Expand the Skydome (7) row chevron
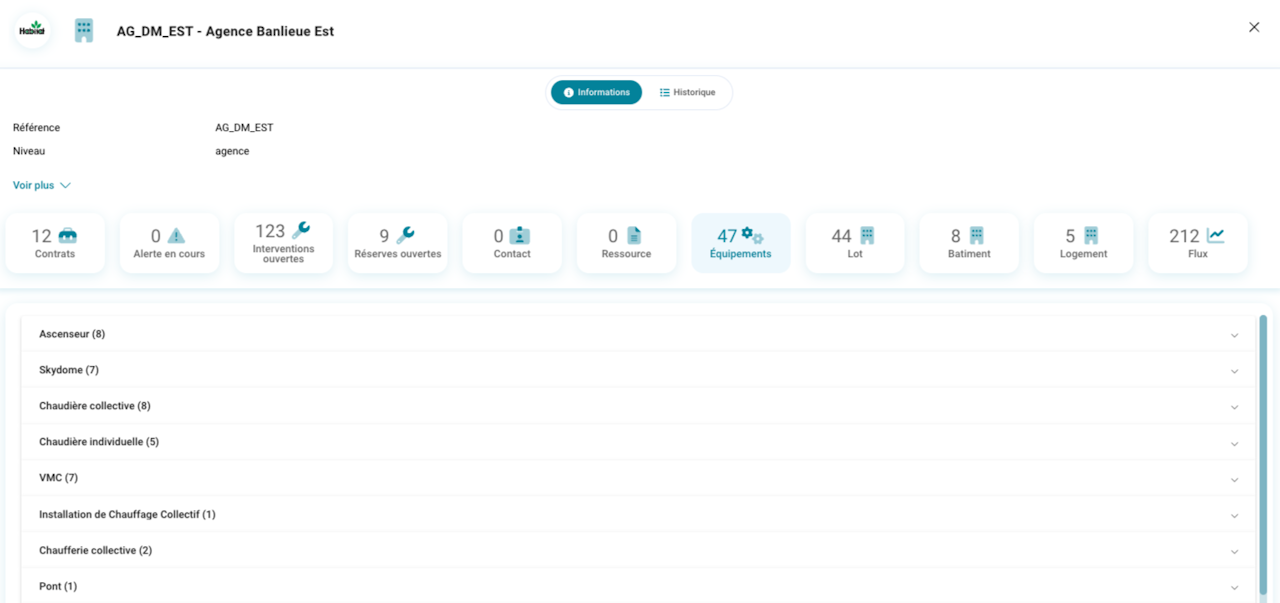This screenshot has width=1280, height=603. click(1234, 371)
